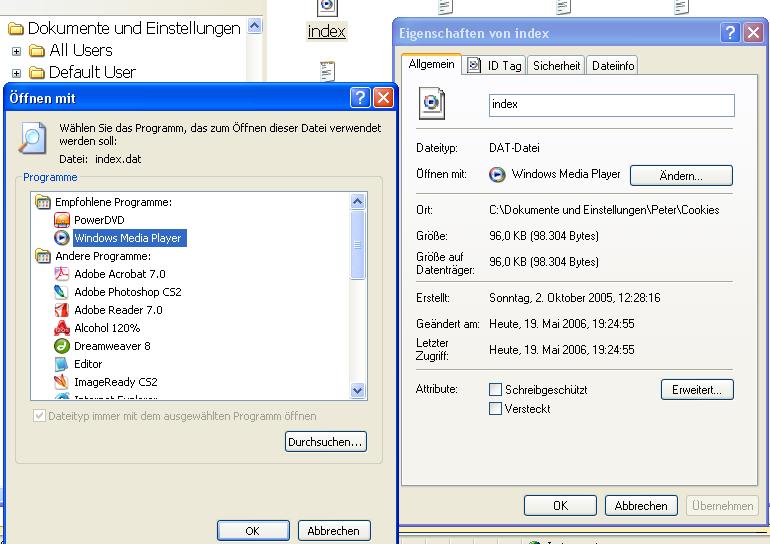Screen dimensions: 770x544
Task: Expand Default User tree node
Action: tap(16, 73)
